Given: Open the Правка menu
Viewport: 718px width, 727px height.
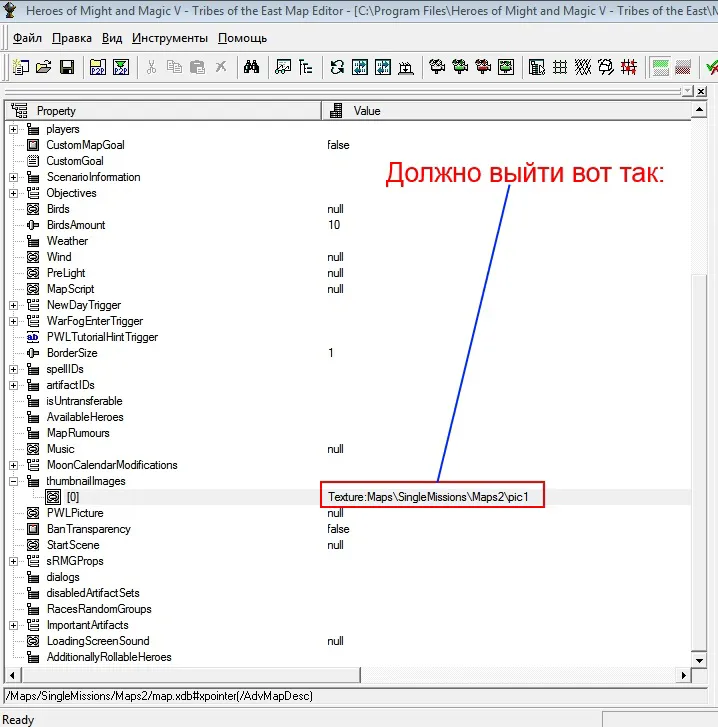Looking at the screenshot, I should [72, 38].
